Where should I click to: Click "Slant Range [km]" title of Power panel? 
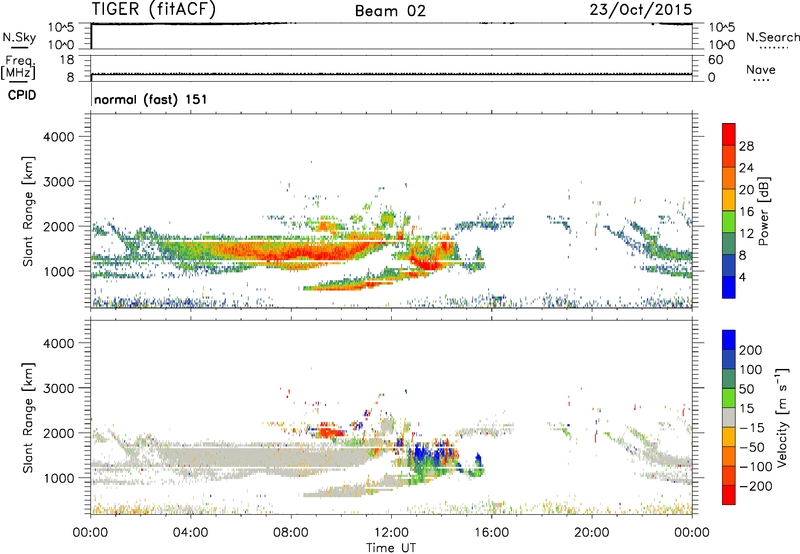point(28,211)
